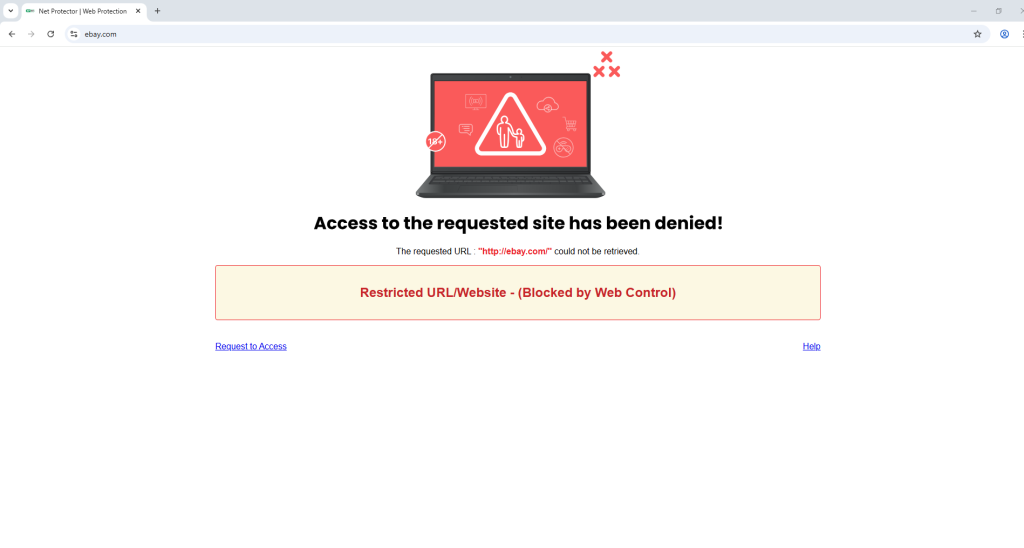Expand the tab search dropdown arrow

pos(10,11)
